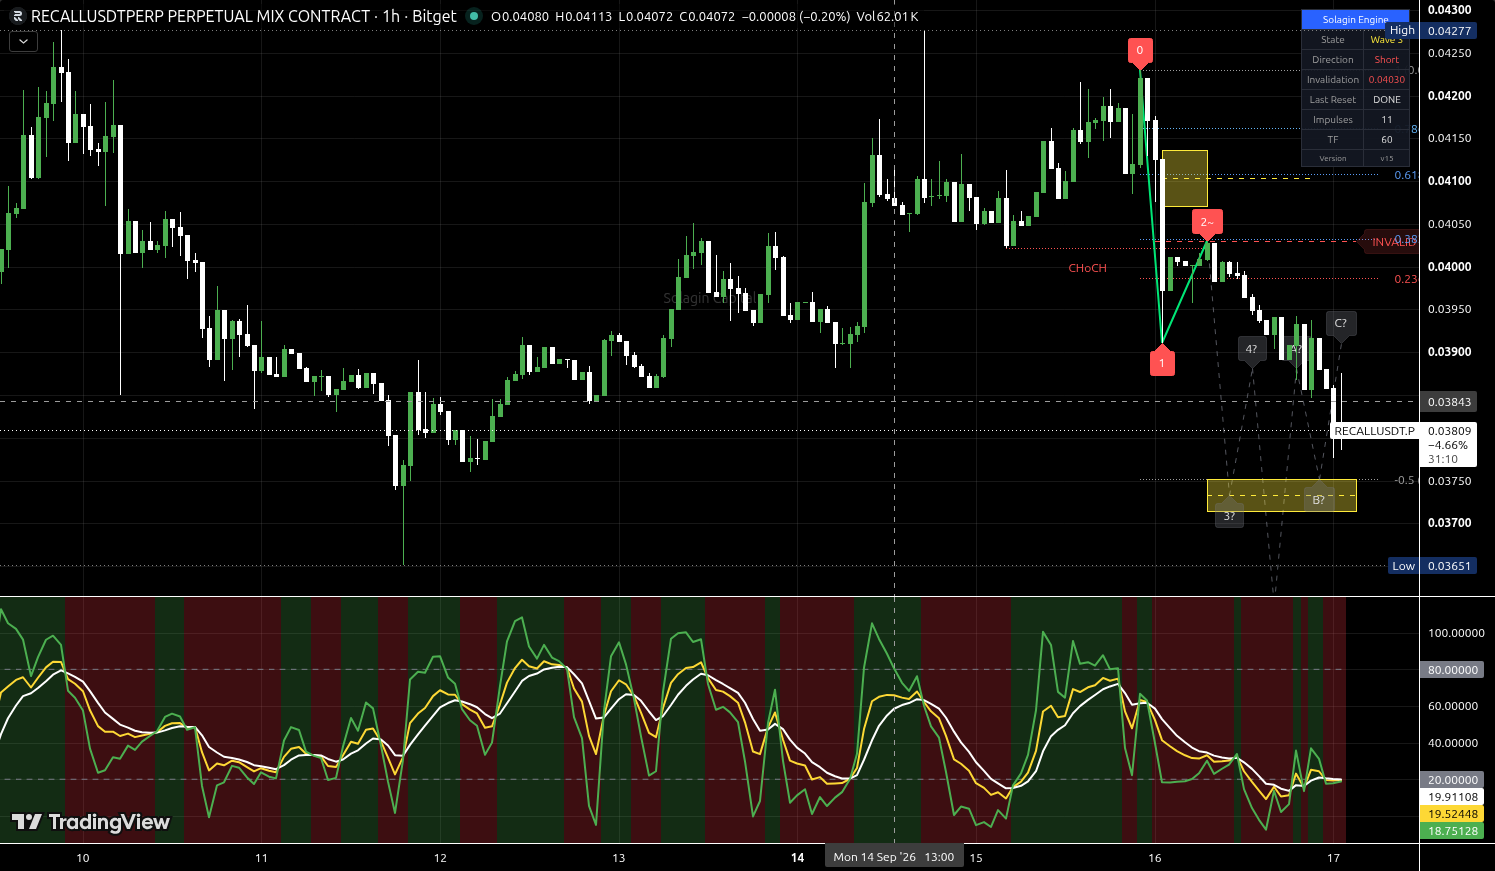Click the 'DONE' Last Reset value
1495x871 pixels.
[x=1386, y=100]
